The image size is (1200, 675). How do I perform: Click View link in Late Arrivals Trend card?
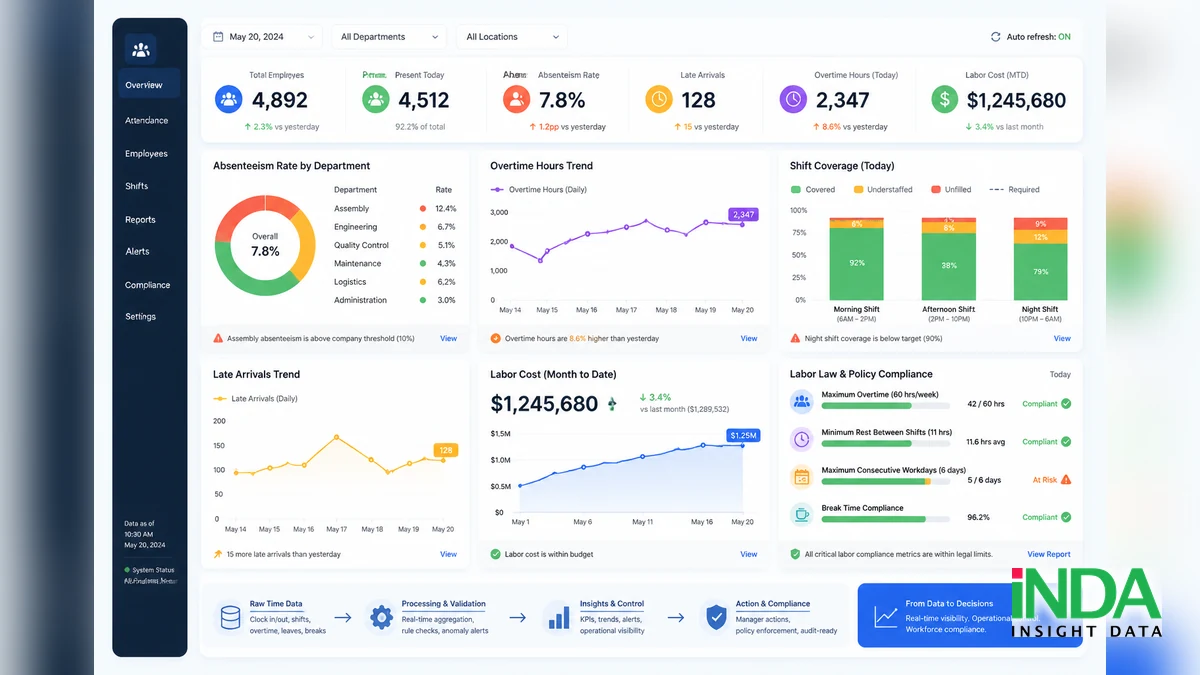tap(449, 554)
